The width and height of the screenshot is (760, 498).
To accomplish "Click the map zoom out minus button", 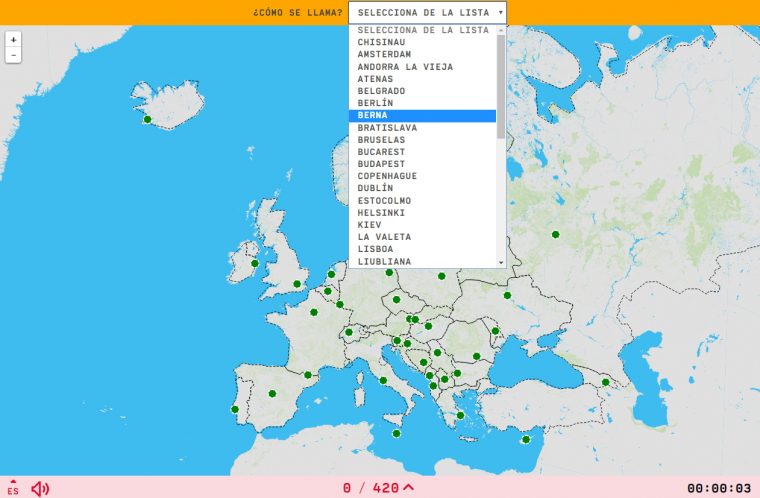I will tap(13, 56).
